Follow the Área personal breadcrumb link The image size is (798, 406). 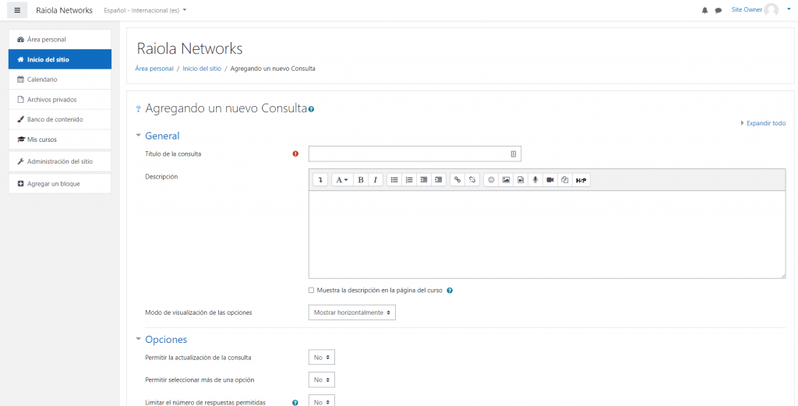154,68
